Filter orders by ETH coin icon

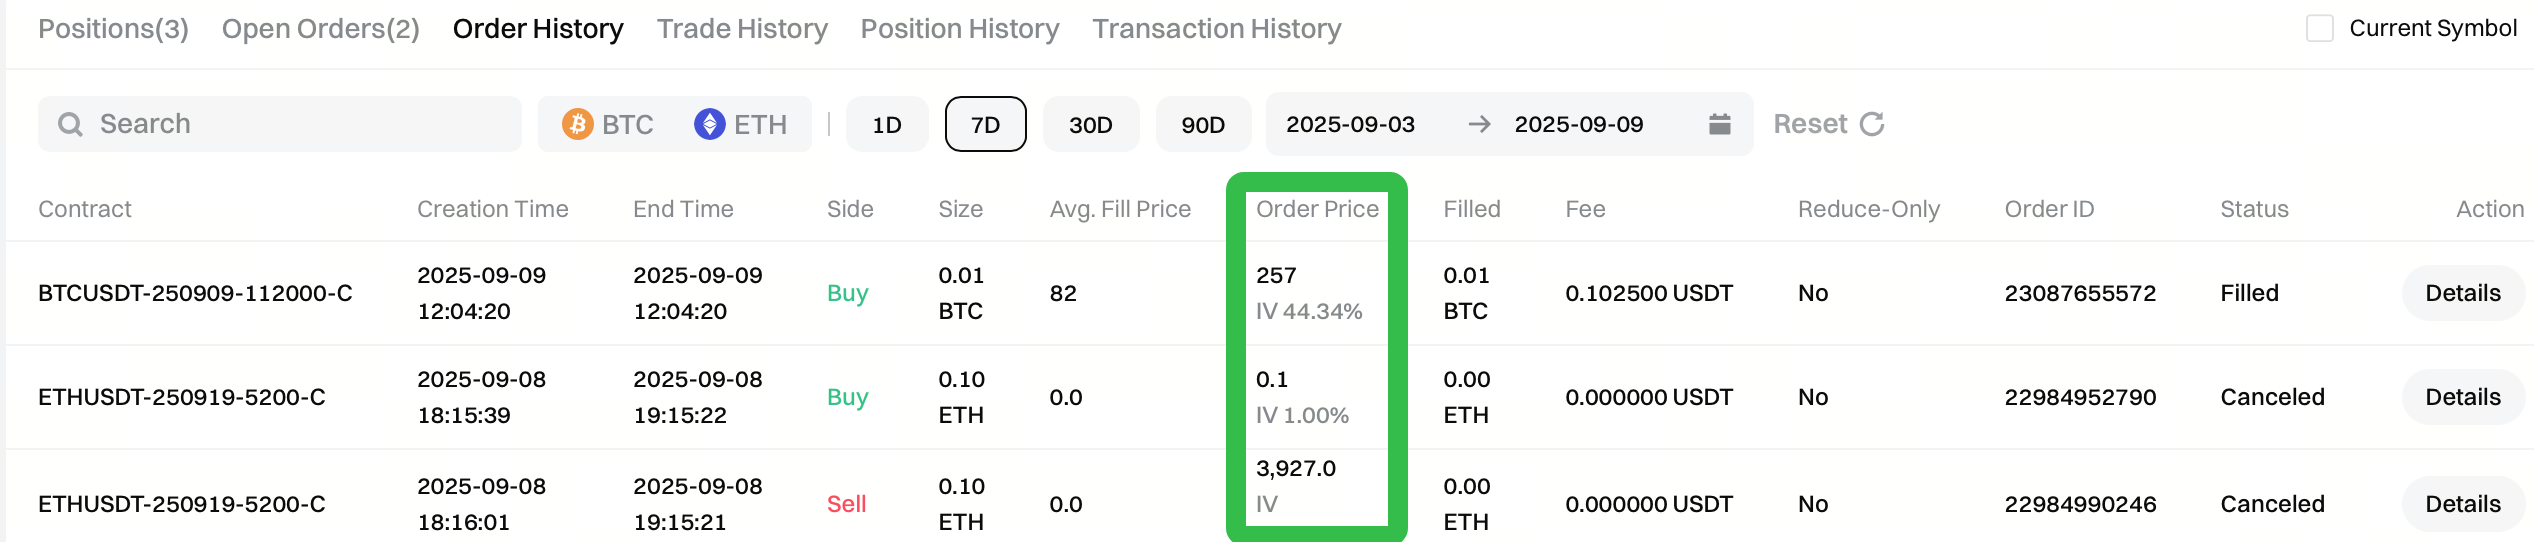[x=709, y=124]
